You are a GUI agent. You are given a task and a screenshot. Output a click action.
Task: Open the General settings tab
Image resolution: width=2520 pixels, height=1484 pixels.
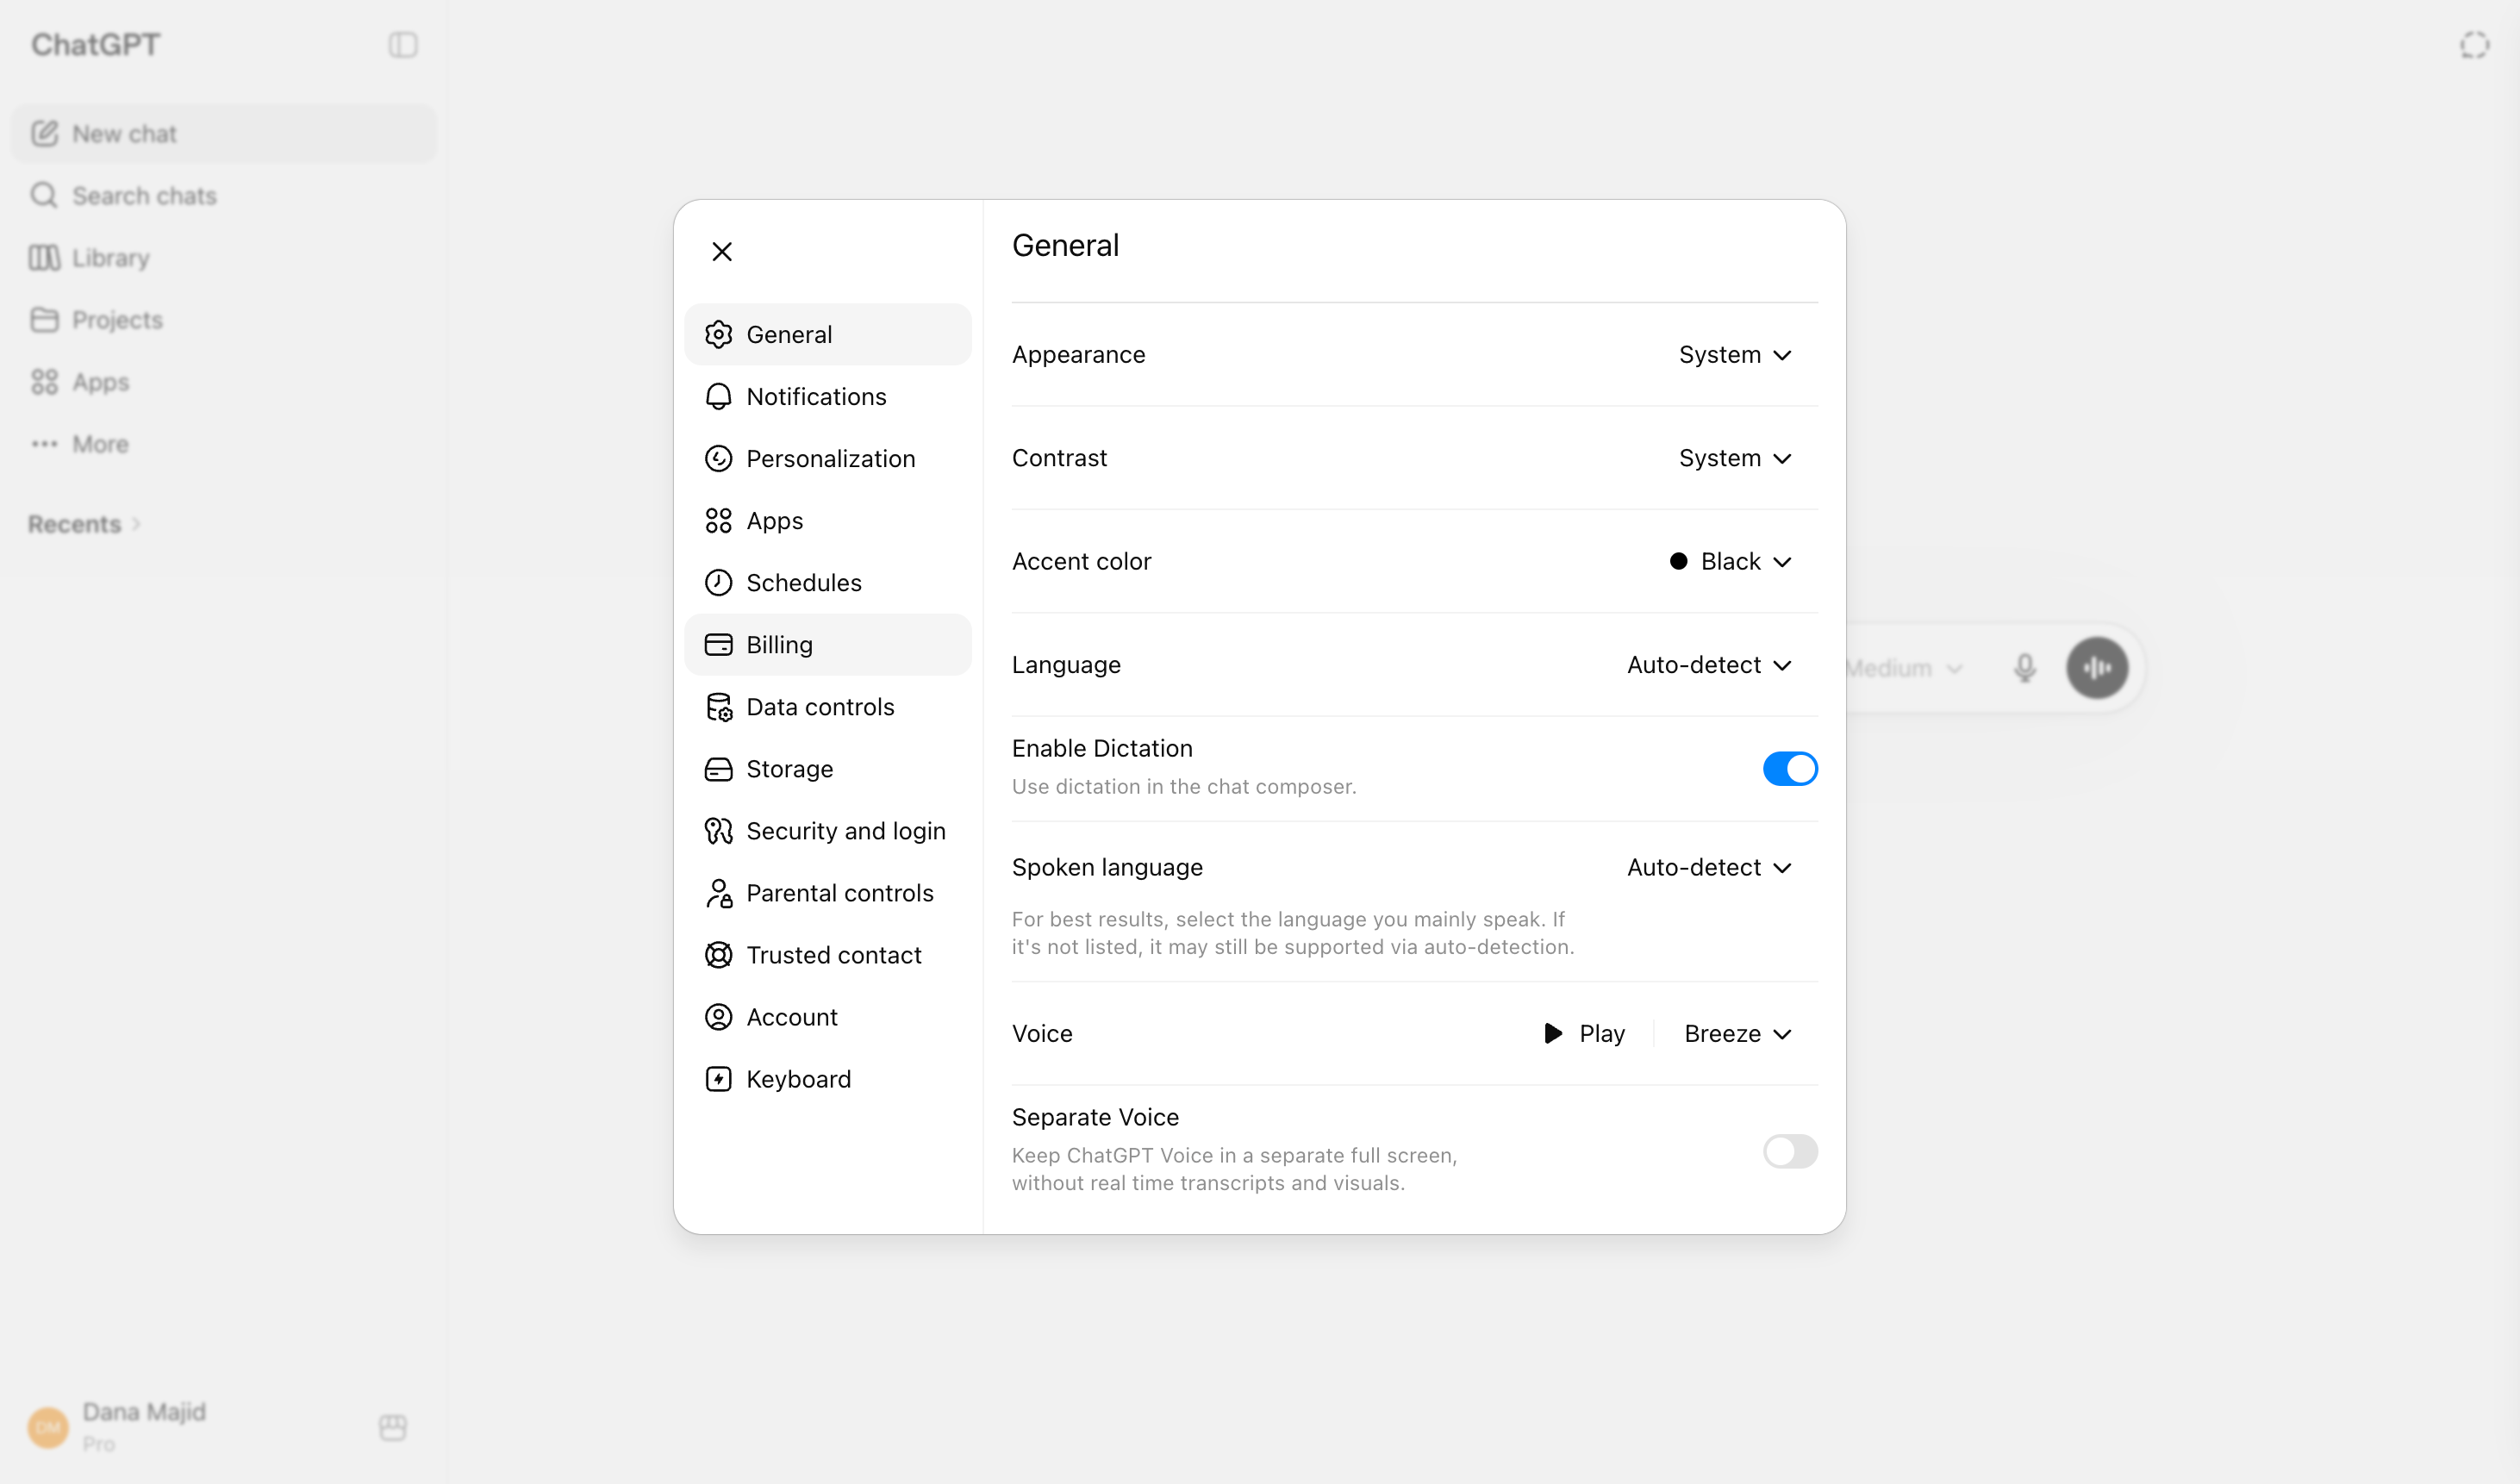(x=827, y=334)
